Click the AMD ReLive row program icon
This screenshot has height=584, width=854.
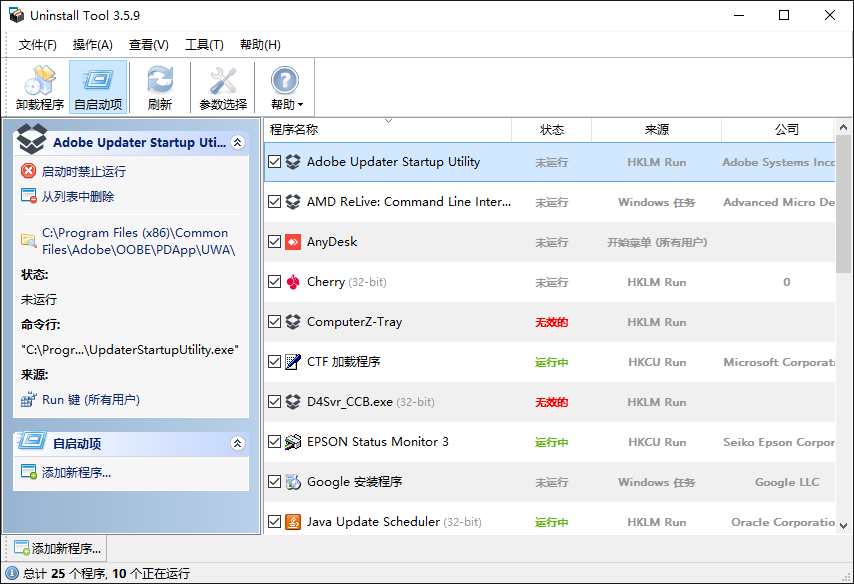click(x=293, y=202)
